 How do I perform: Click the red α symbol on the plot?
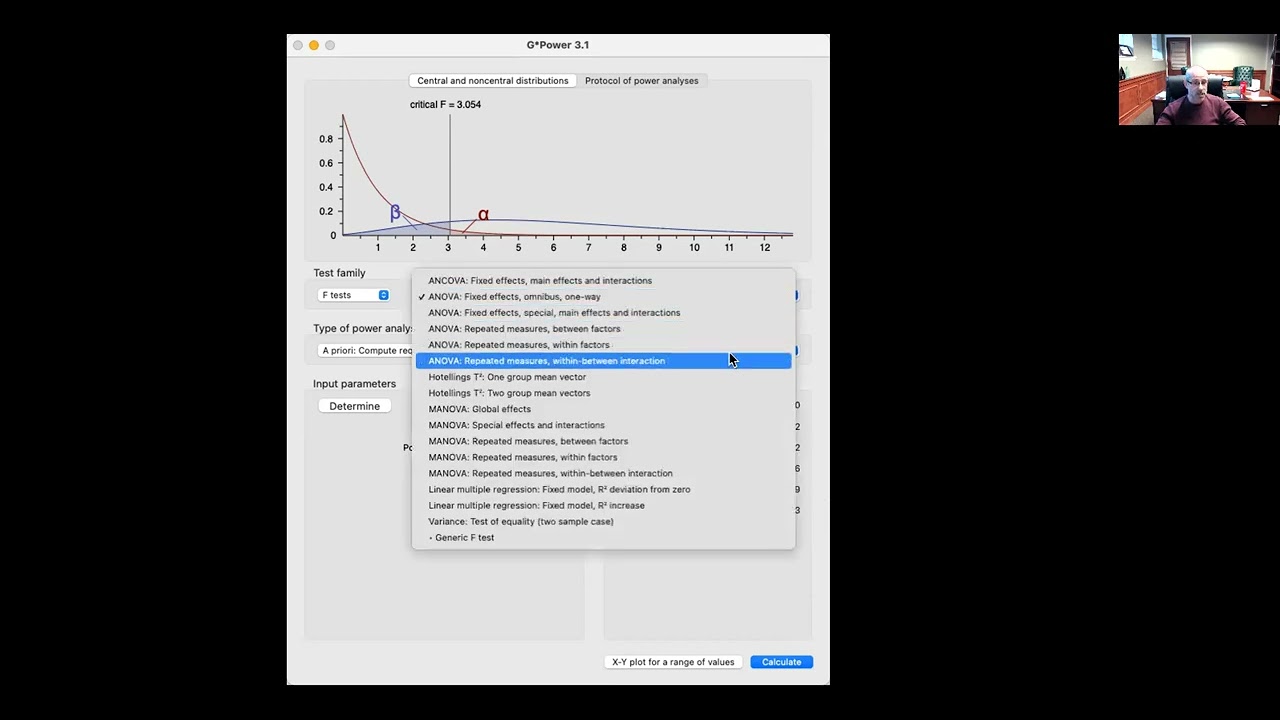pyautogui.click(x=483, y=215)
